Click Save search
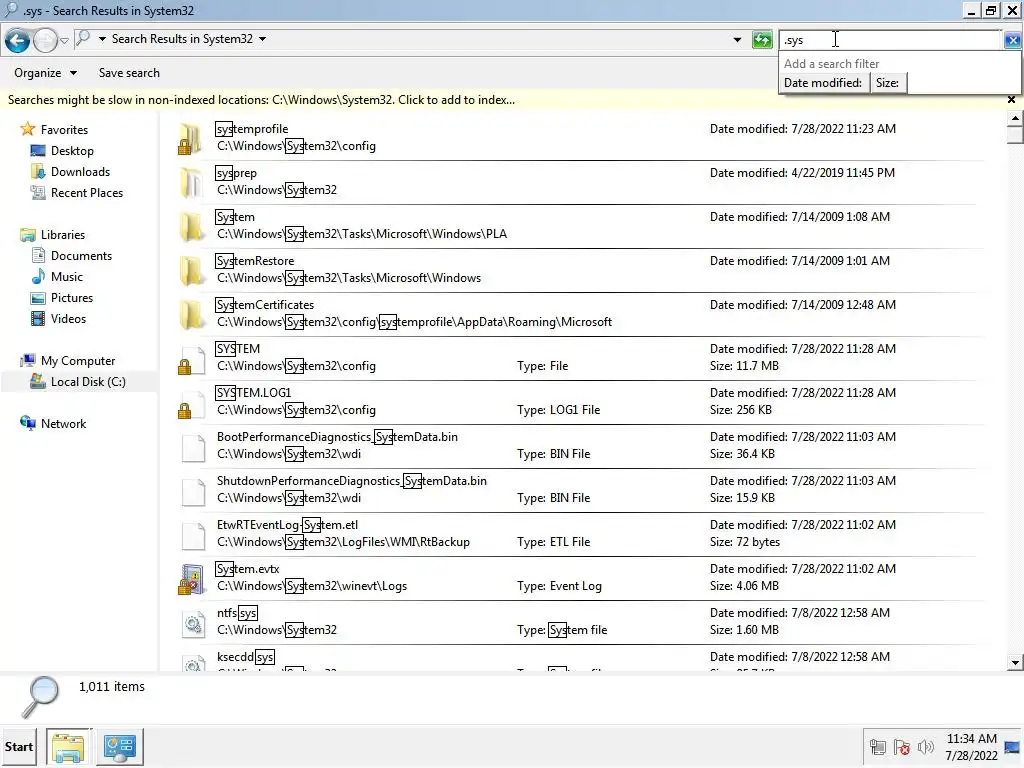This screenshot has width=1024, height=768. tap(129, 73)
